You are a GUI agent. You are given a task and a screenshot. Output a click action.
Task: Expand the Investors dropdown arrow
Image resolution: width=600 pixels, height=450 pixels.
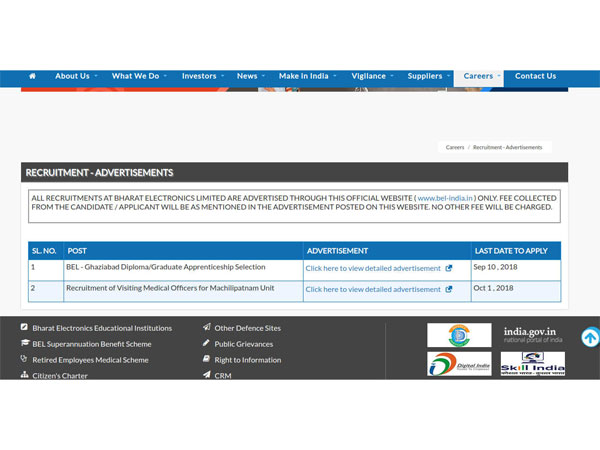[223, 76]
